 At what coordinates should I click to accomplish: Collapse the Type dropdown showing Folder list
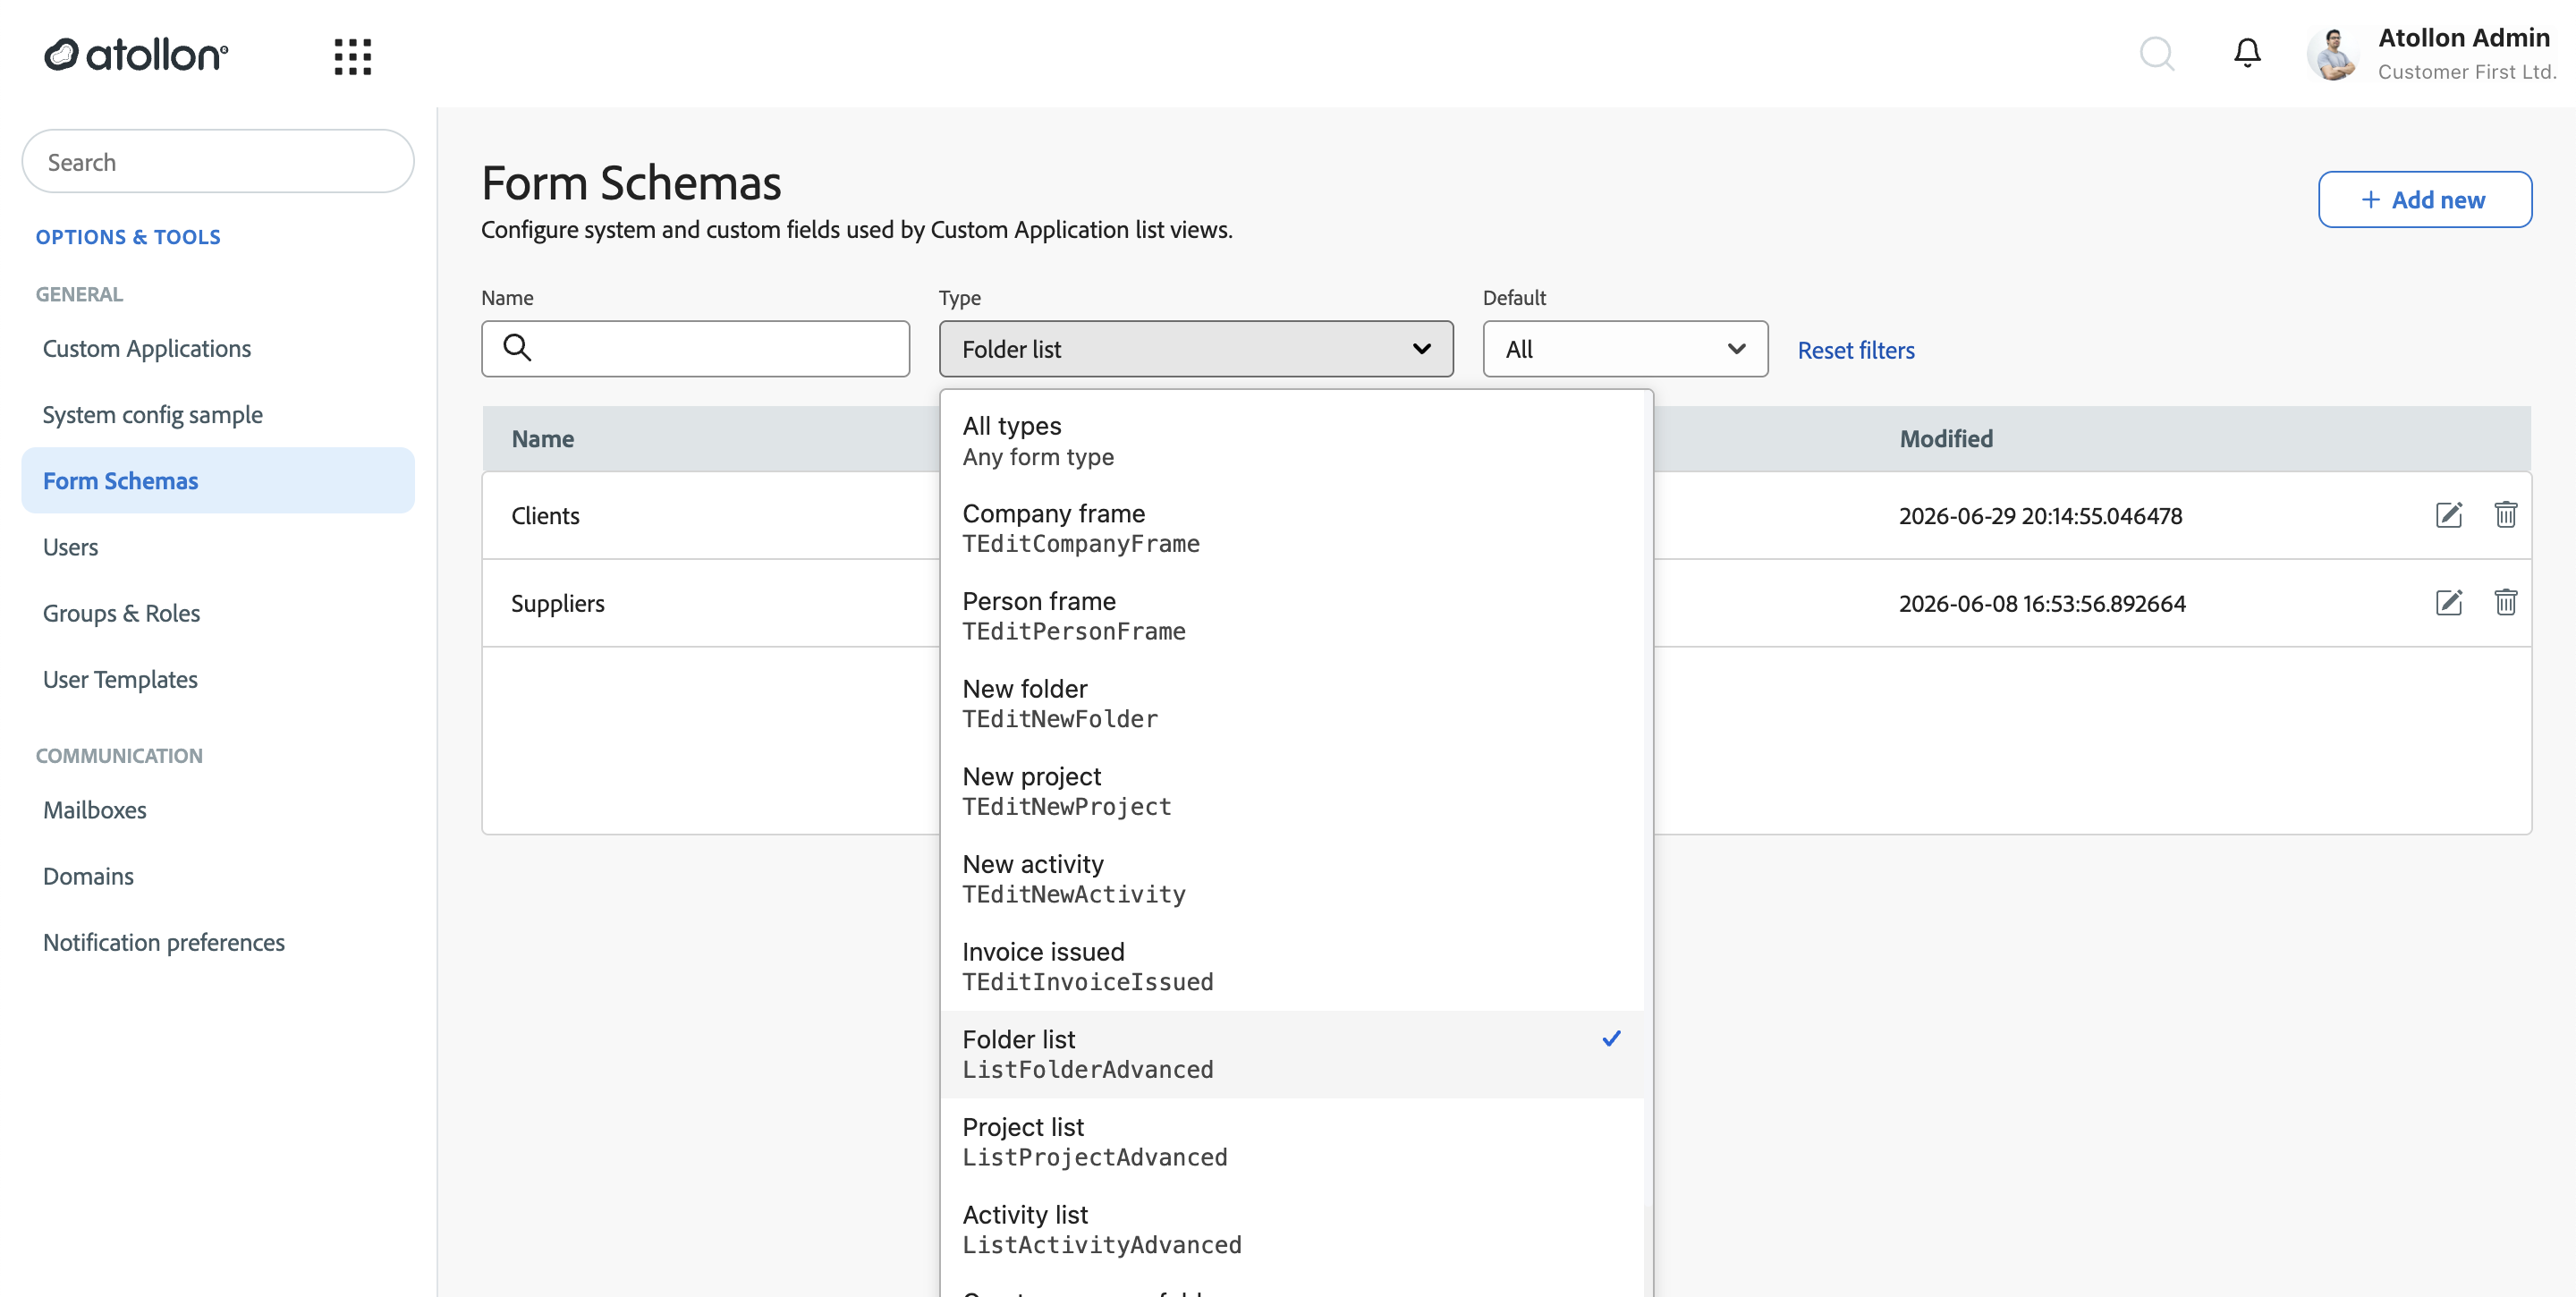[x=1196, y=348]
